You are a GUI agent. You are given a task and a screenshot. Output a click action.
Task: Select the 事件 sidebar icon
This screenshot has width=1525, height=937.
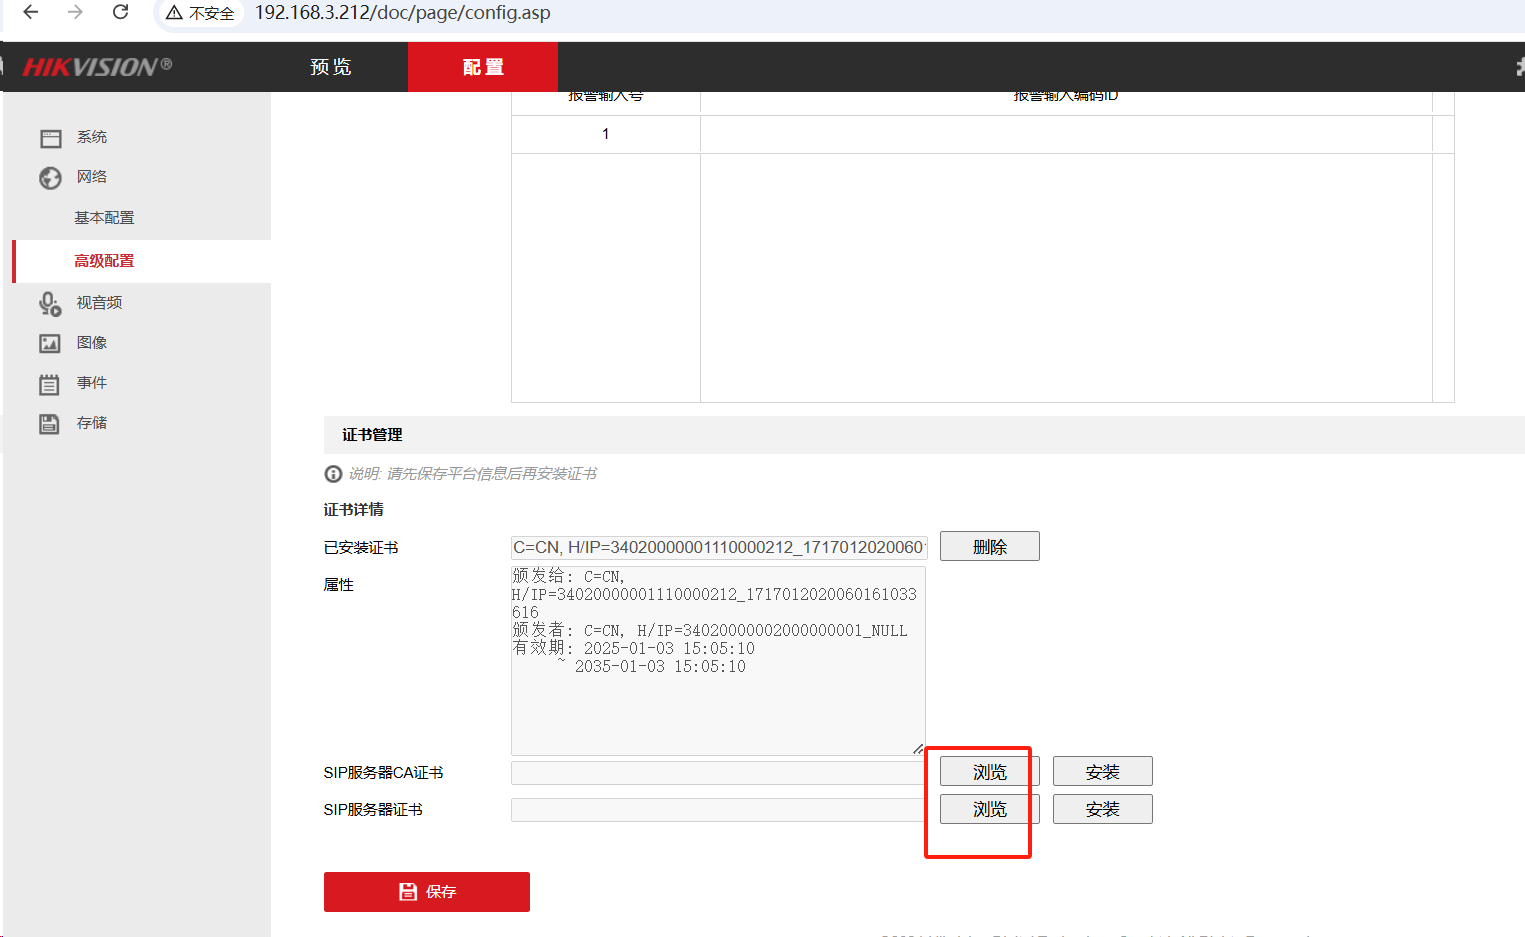coord(91,382)
